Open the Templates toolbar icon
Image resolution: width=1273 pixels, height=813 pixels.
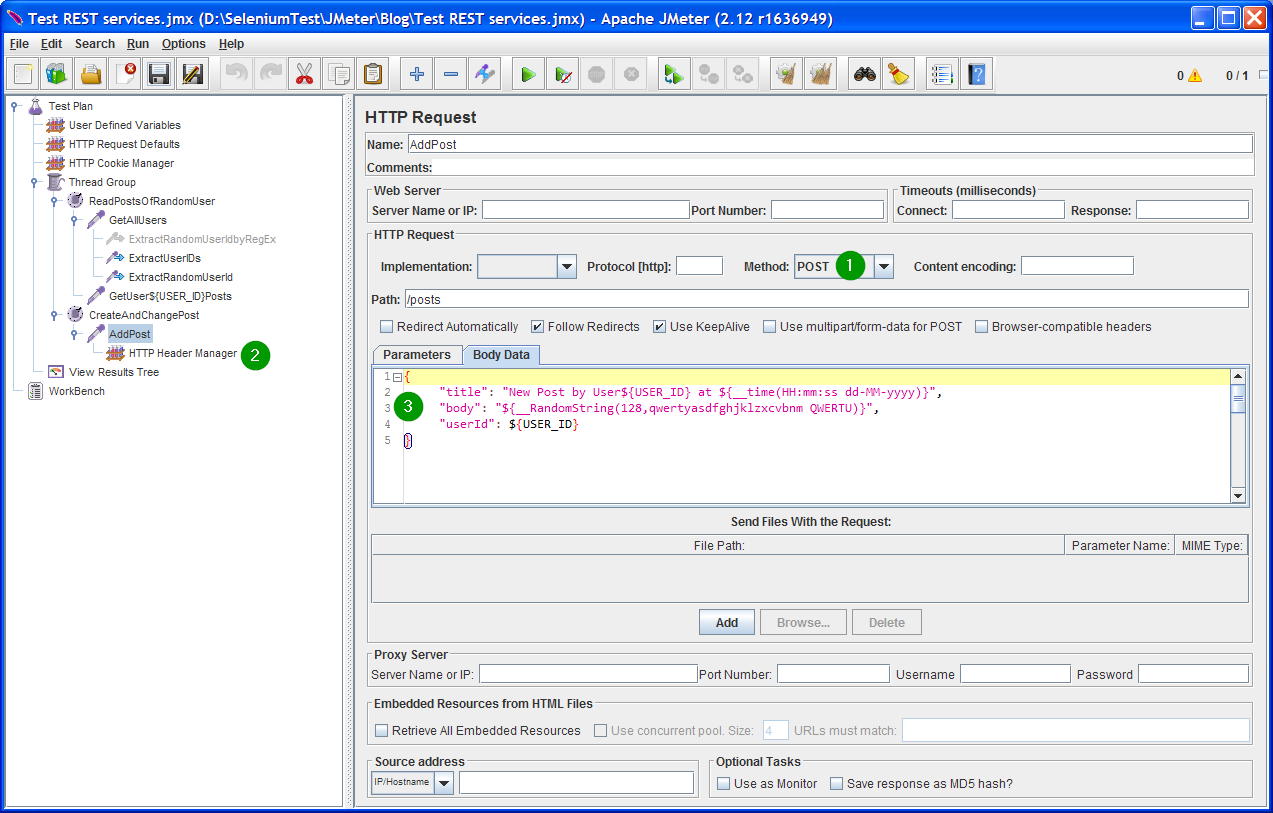click(x=57, y=74)
